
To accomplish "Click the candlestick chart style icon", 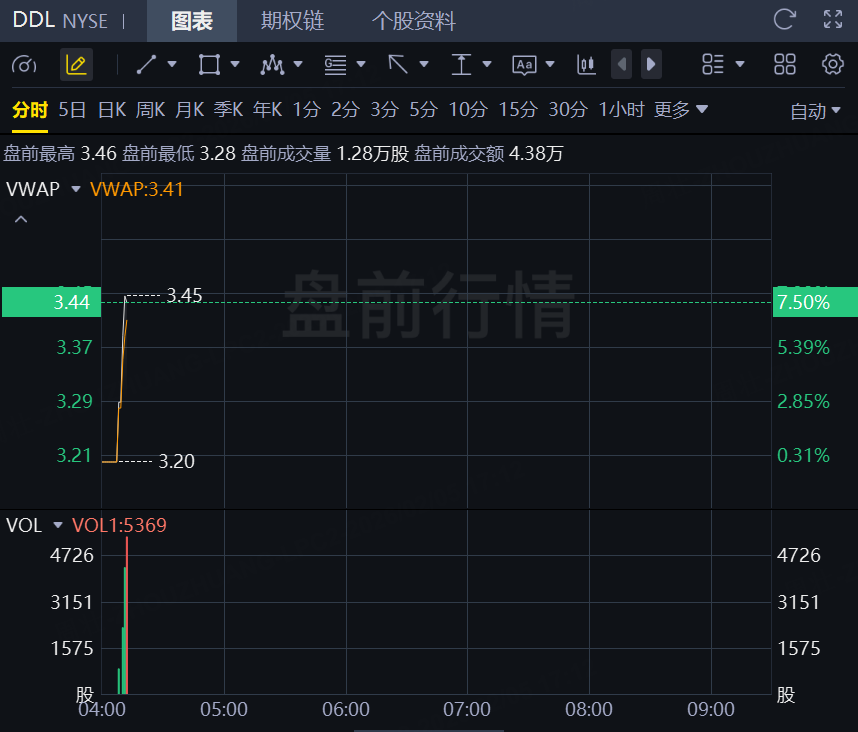I will coord(586,65).
